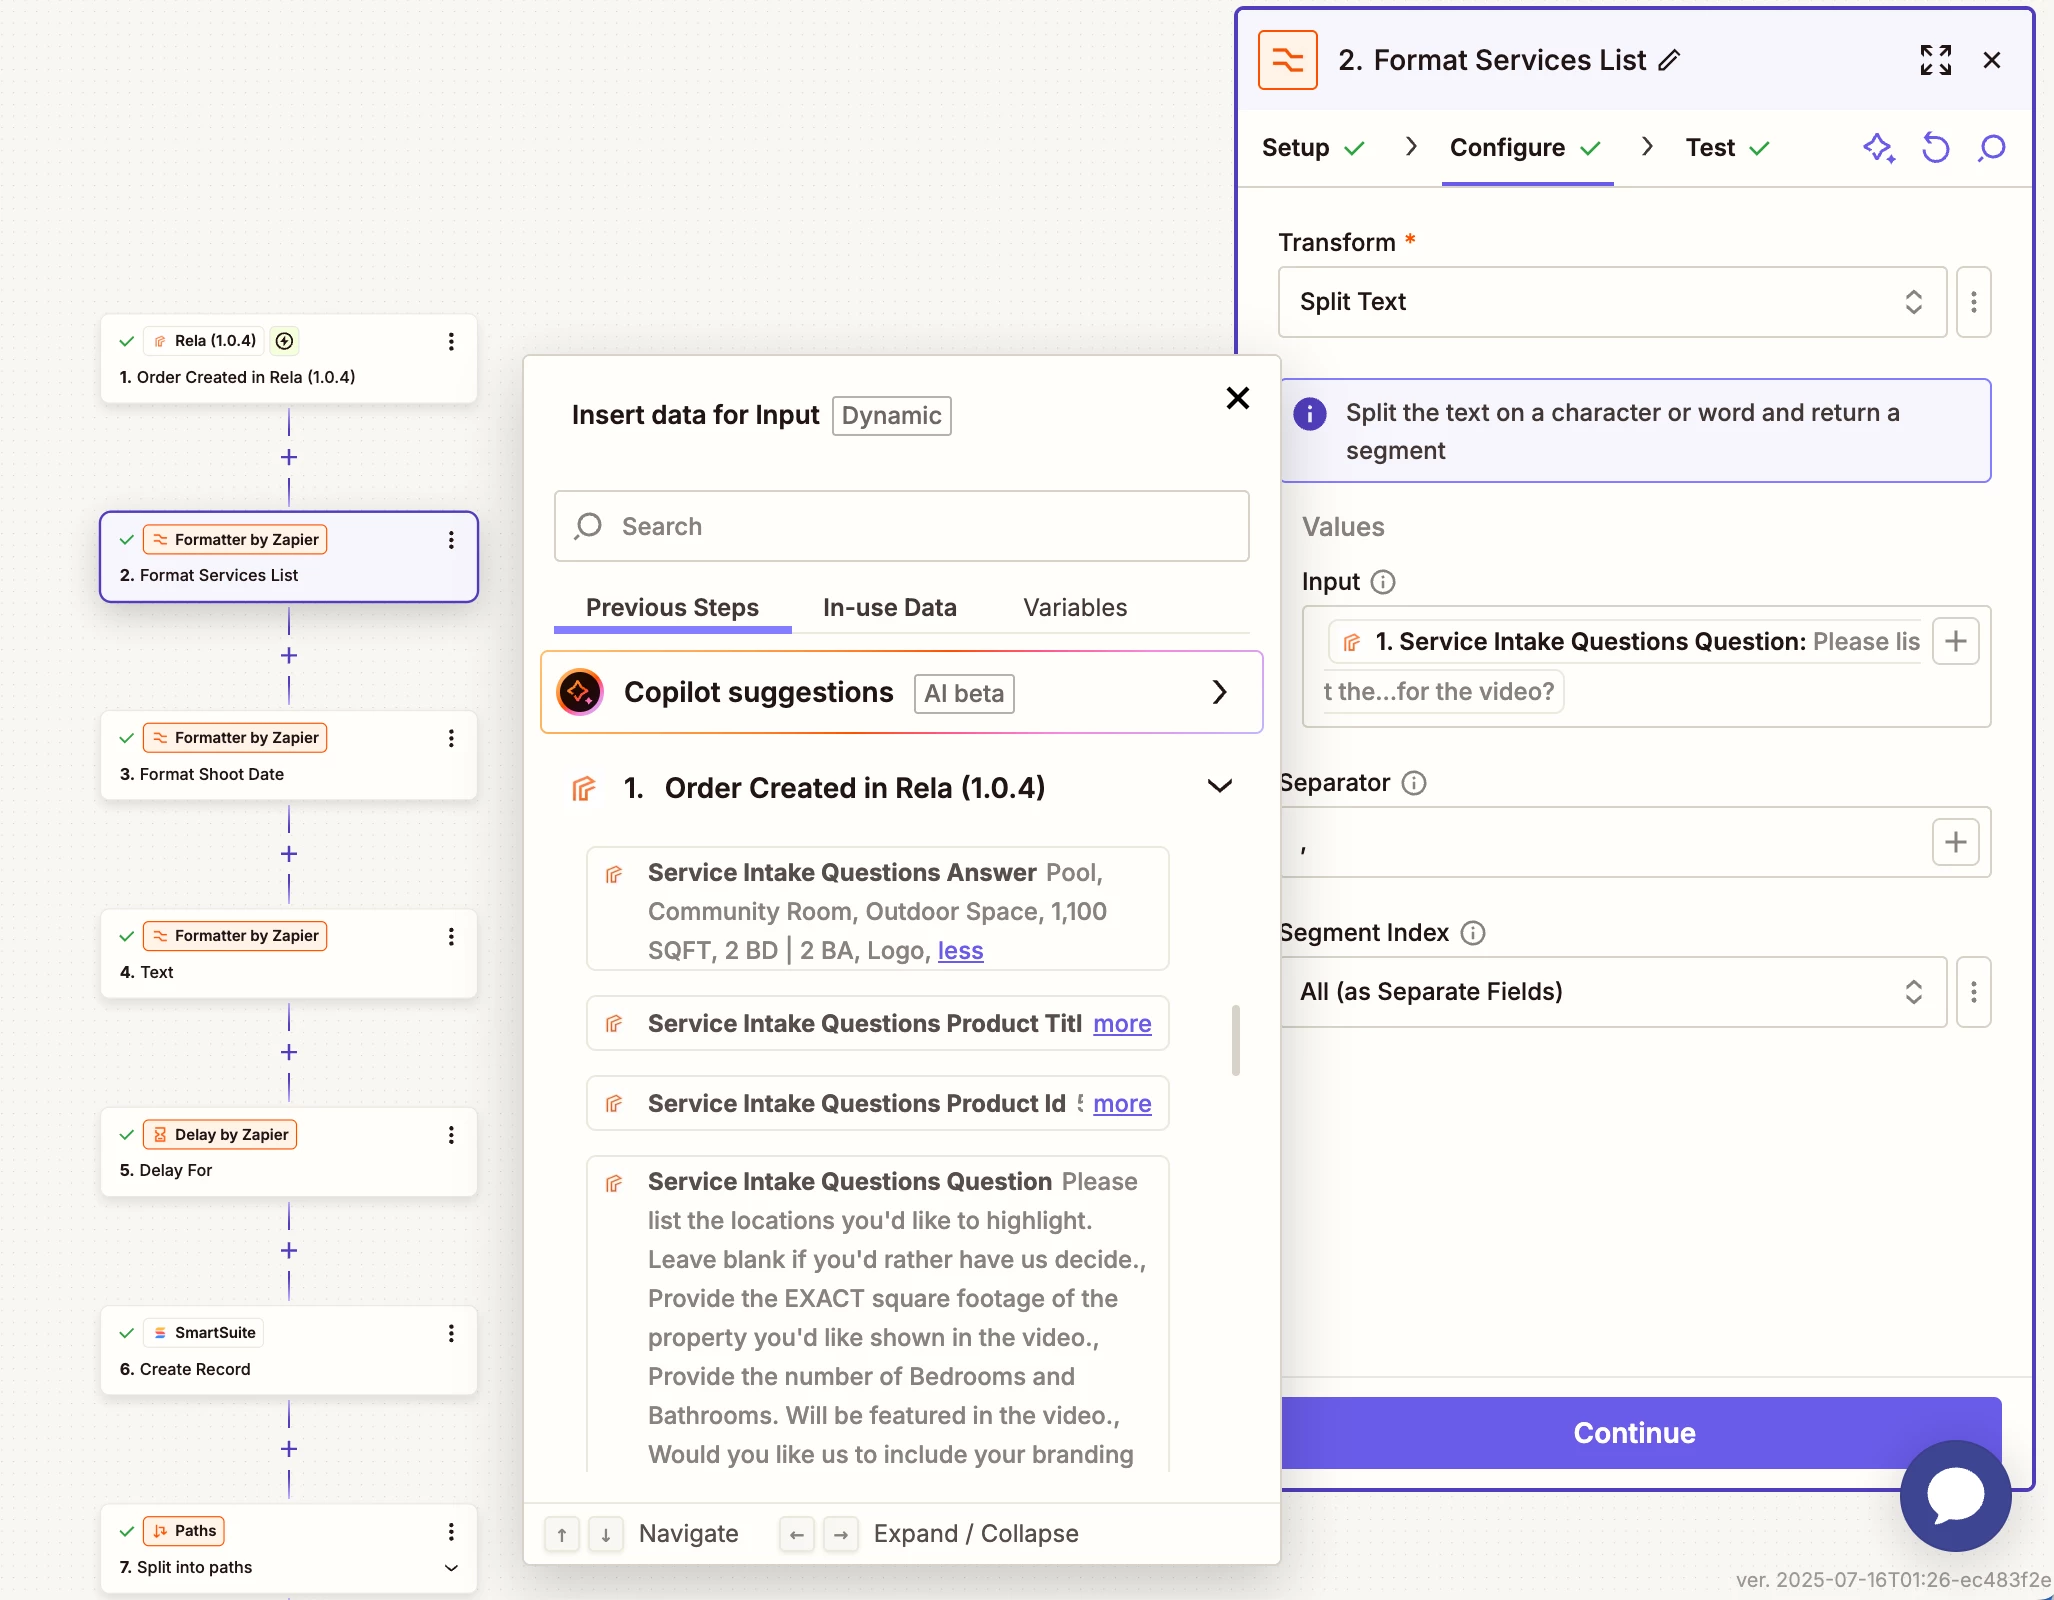The height and width of the screenshot is (1600, 2054).
Task: Select the Service Intake Questions Answer item
Action: [878, 909]
